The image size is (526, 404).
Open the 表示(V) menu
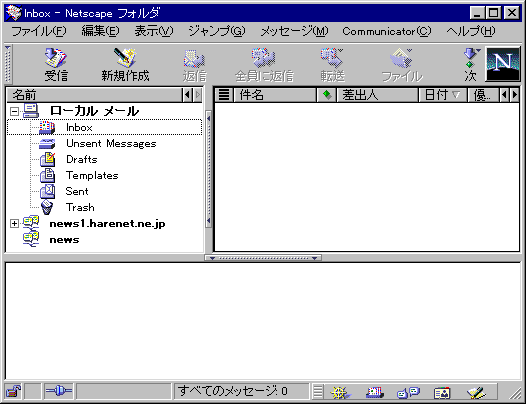(x=154, y=32)
